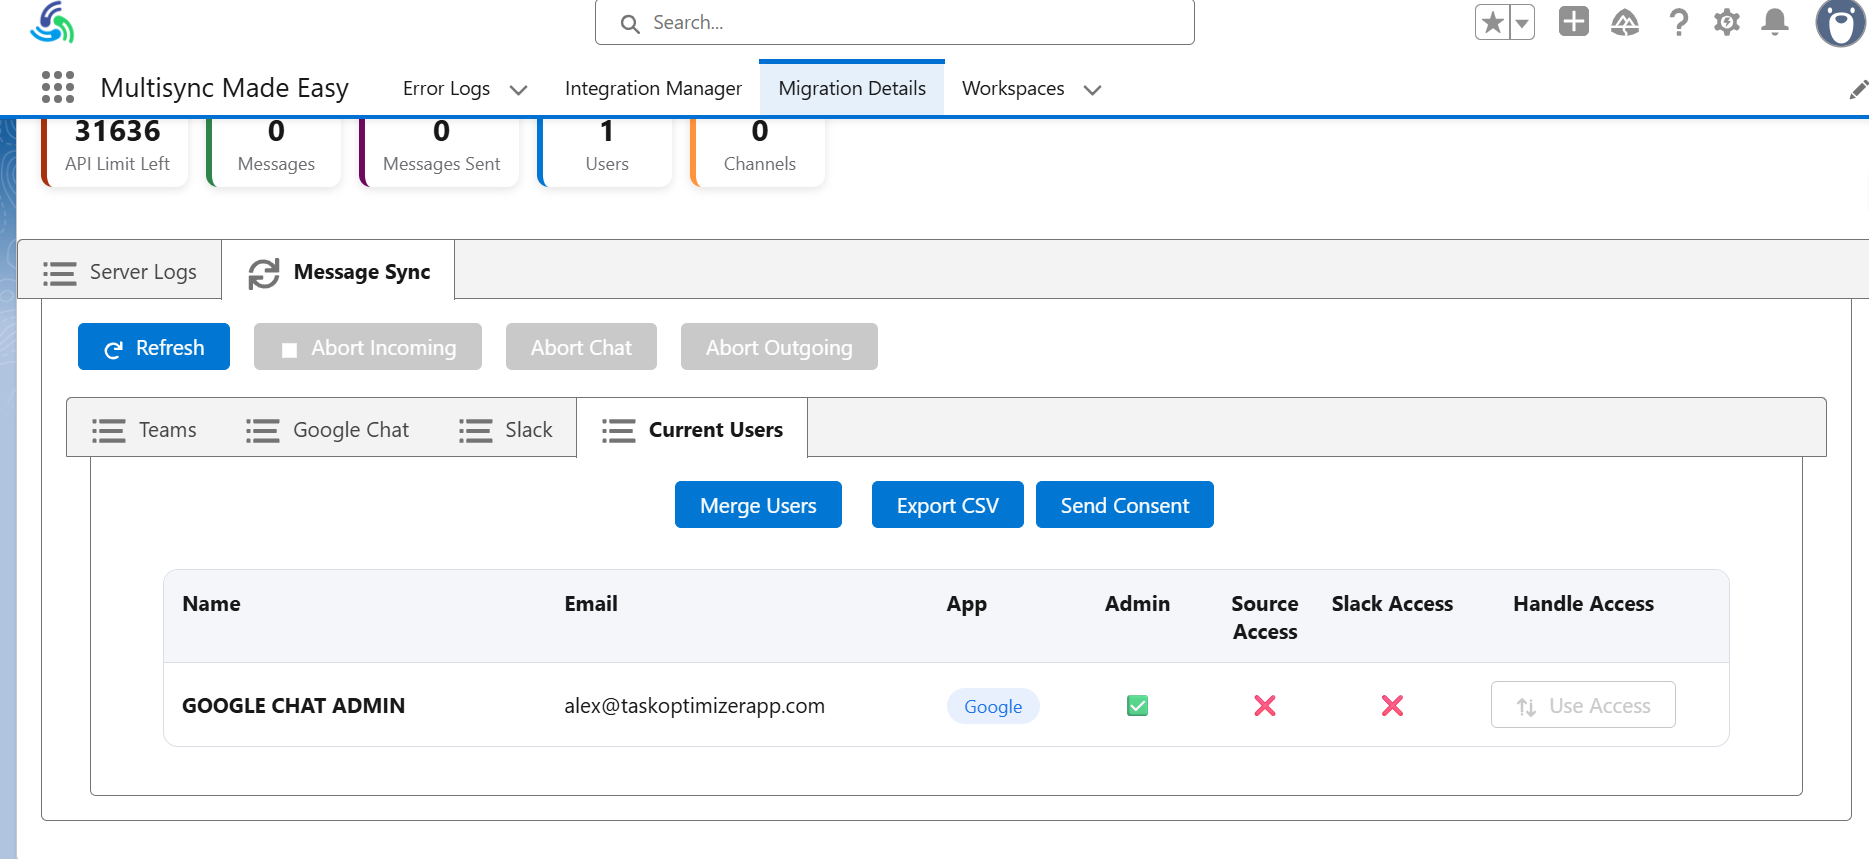Click the Abort Chat button

581,347
